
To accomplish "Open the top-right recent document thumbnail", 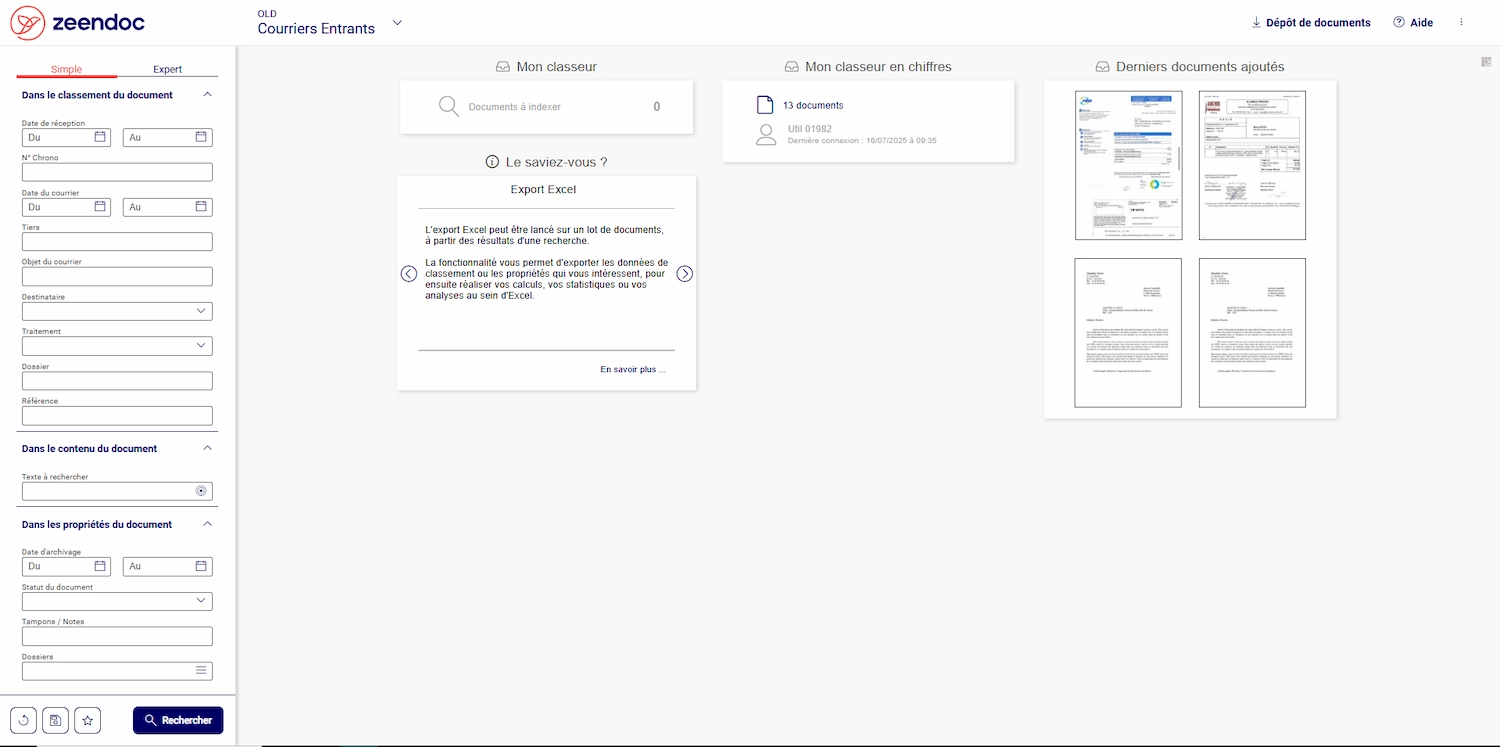I will click(x=1252, y=165).
